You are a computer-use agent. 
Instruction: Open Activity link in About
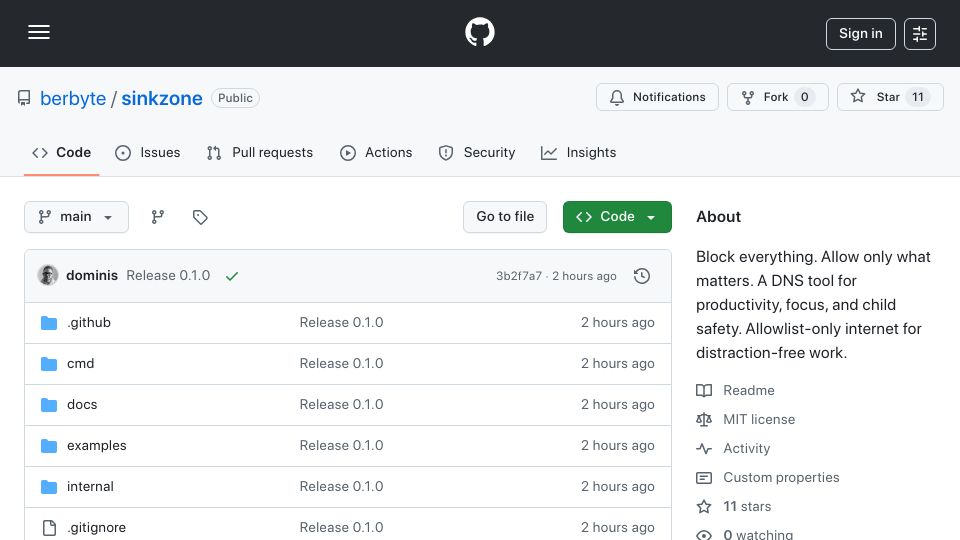point(746,449)
